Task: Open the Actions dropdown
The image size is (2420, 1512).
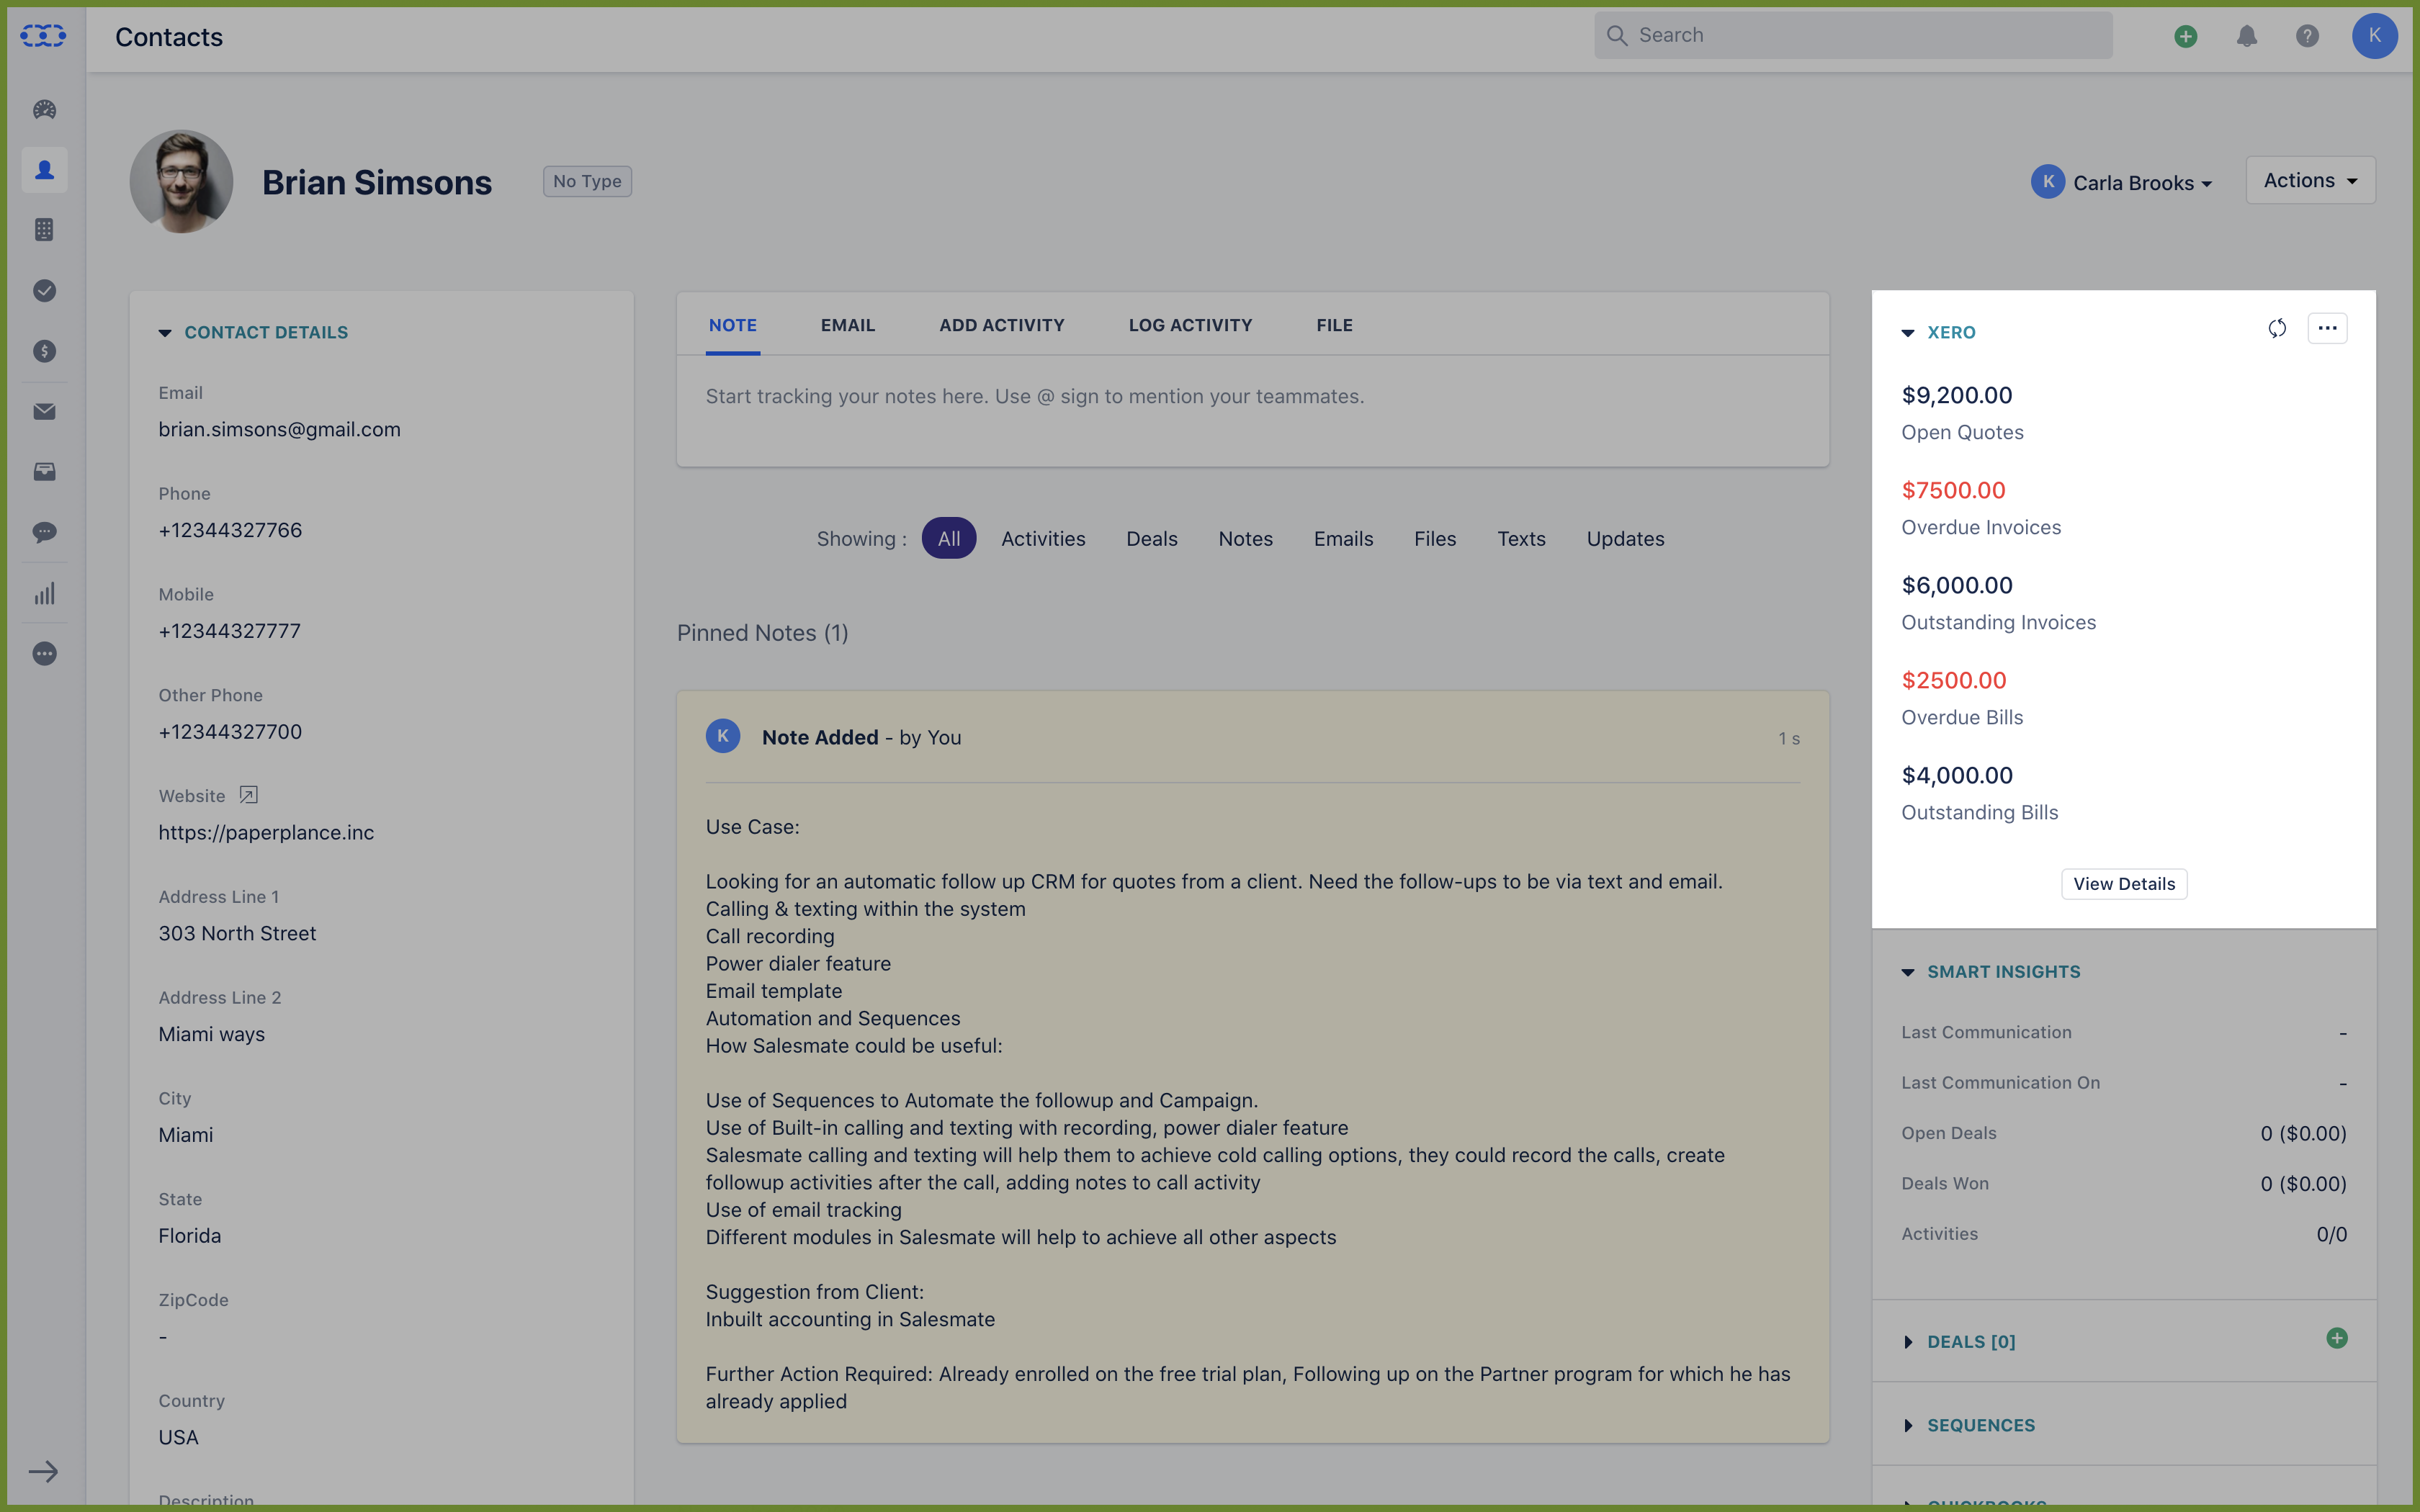Action: point(2310,180)
